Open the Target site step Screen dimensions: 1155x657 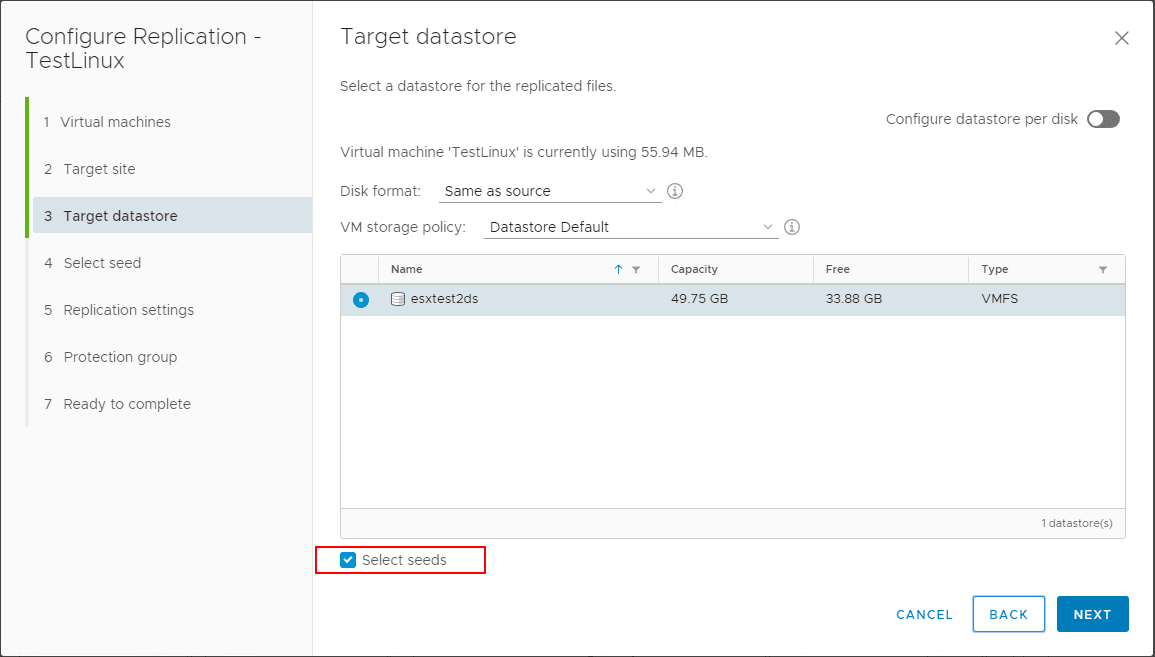98,168
